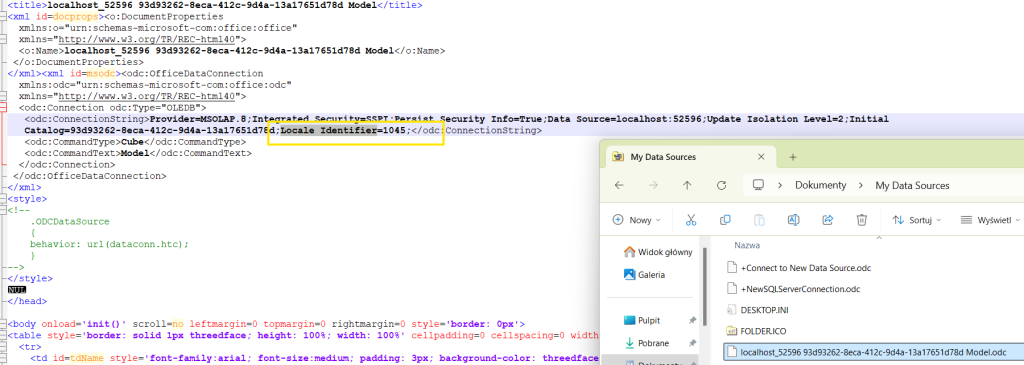Select the file +NewSQLServerConnection.odc
Viewport: 1024px width, 365px height.
(802, 289)
